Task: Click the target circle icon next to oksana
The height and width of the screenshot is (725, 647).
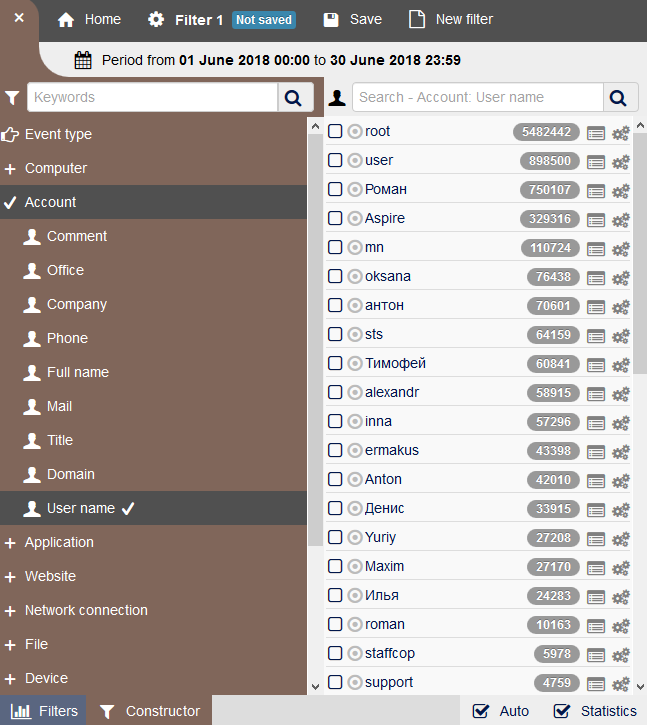Action: click(x=355, y=276)
